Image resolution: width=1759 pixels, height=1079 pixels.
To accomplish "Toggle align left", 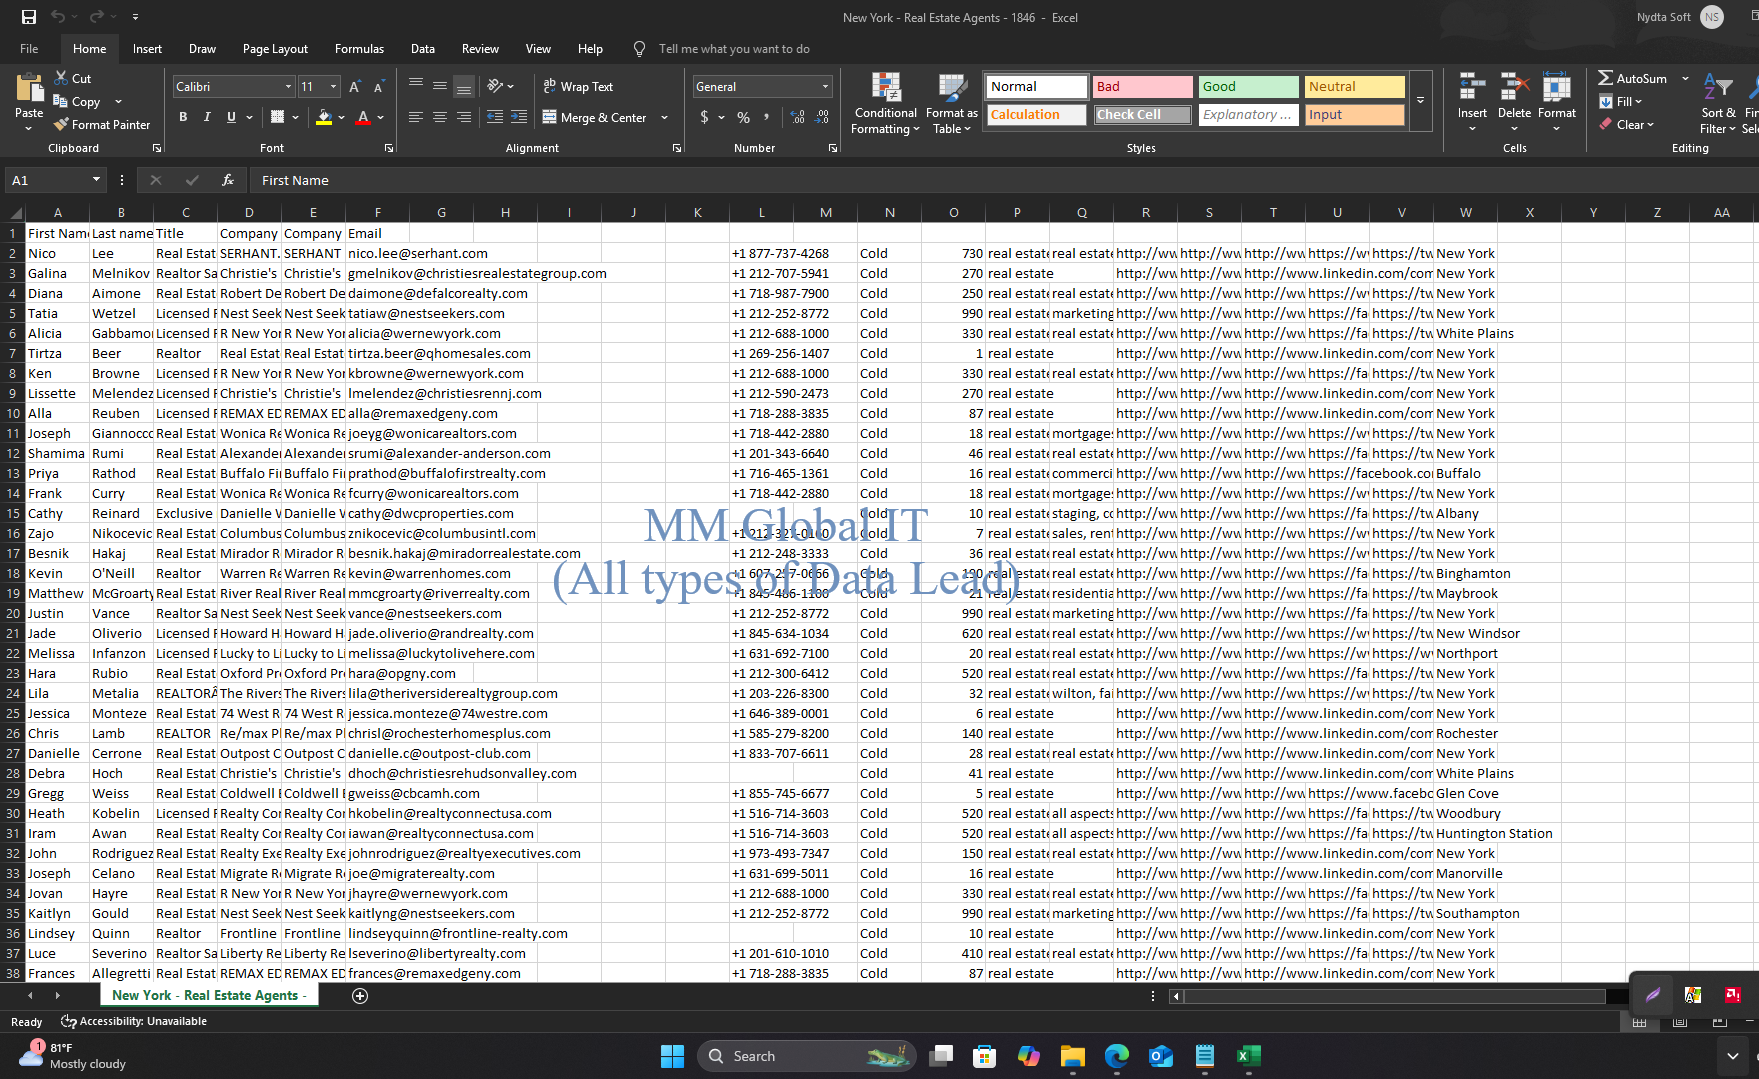I will coord(416,117).
